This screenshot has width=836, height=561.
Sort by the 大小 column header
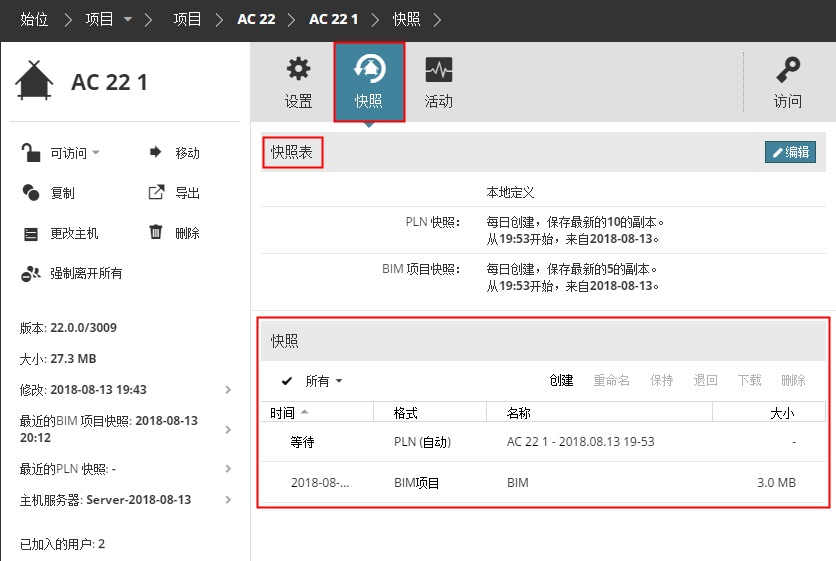coord(769,413)
